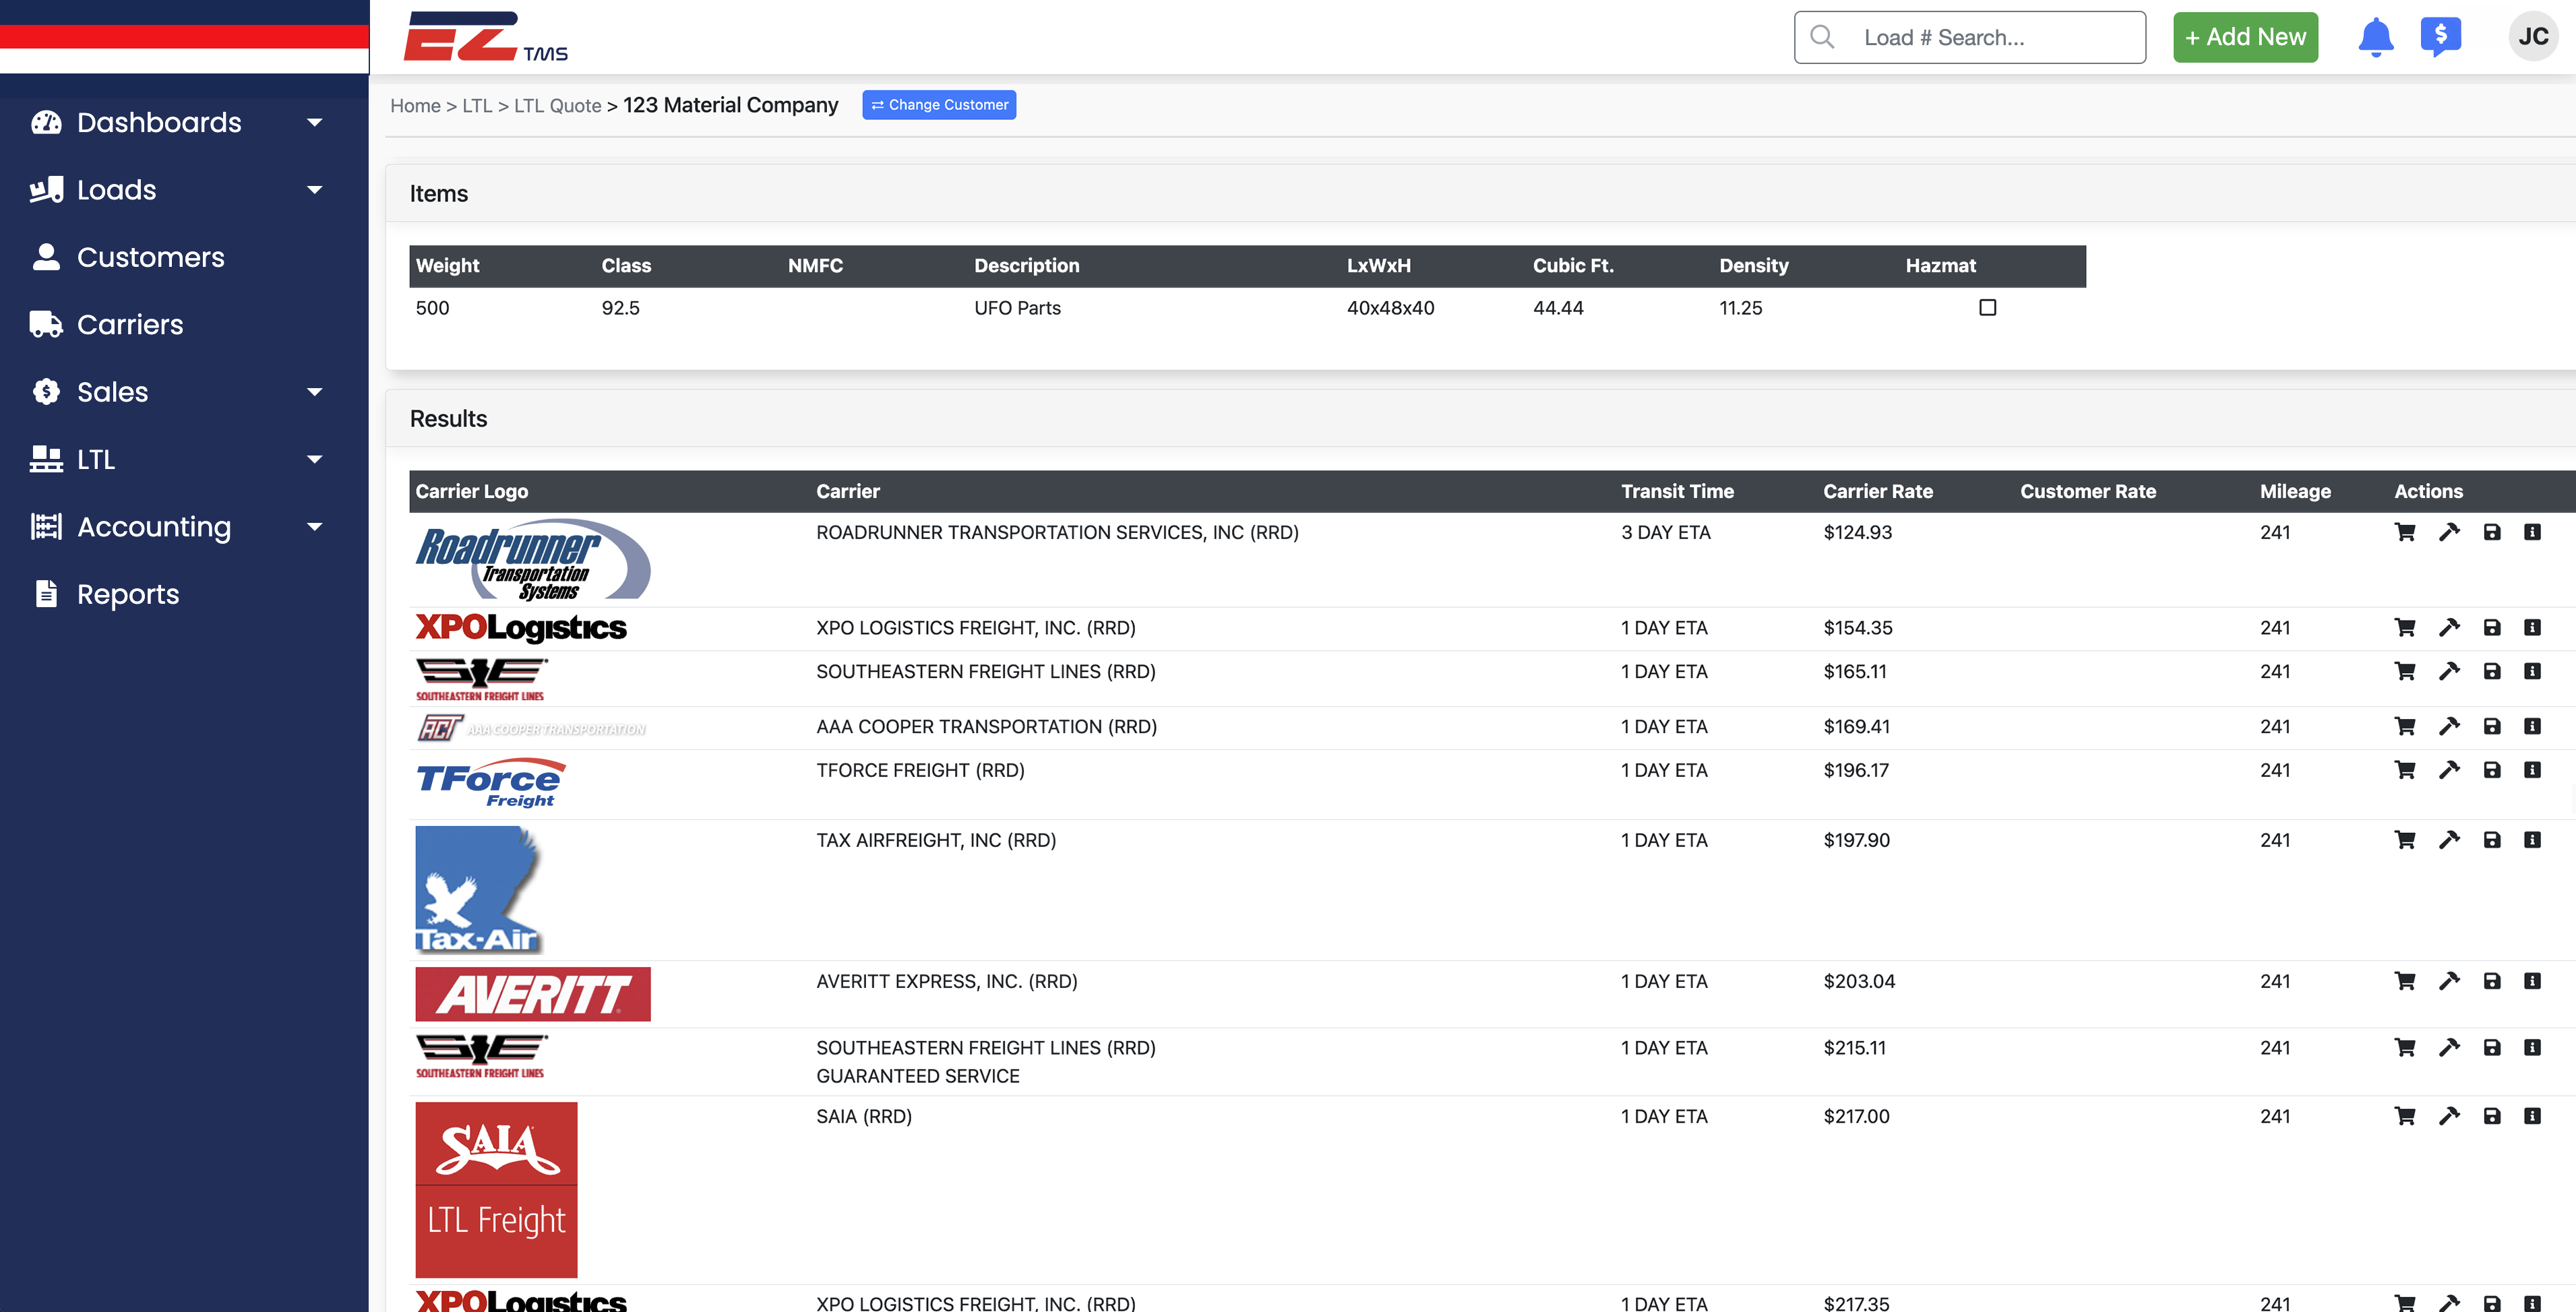Click the save disk icon for Roadrunner row
This screenshot has height=1312, width=2576.
(x=2492, y=532)
